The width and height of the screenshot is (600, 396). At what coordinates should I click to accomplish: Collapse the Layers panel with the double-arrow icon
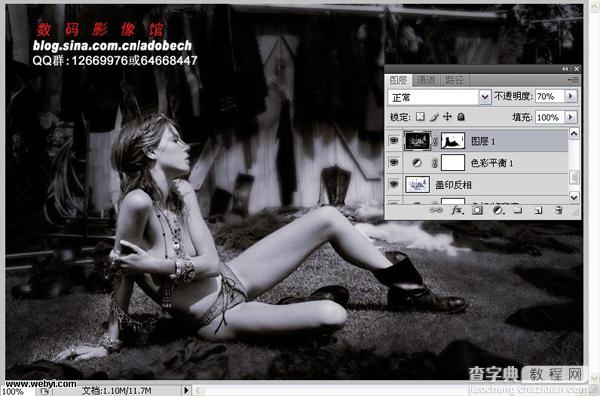[565, 69]
